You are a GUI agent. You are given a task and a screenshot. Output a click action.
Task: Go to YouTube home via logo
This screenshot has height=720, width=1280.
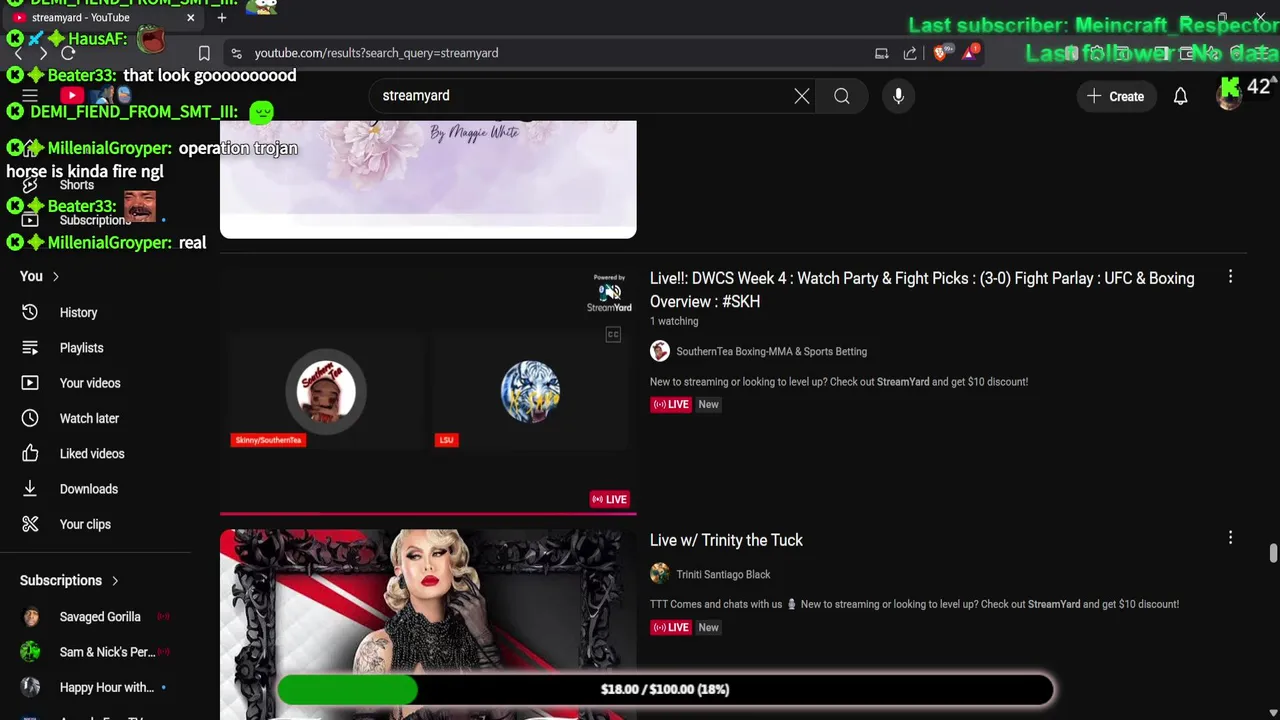pos(72,96)
